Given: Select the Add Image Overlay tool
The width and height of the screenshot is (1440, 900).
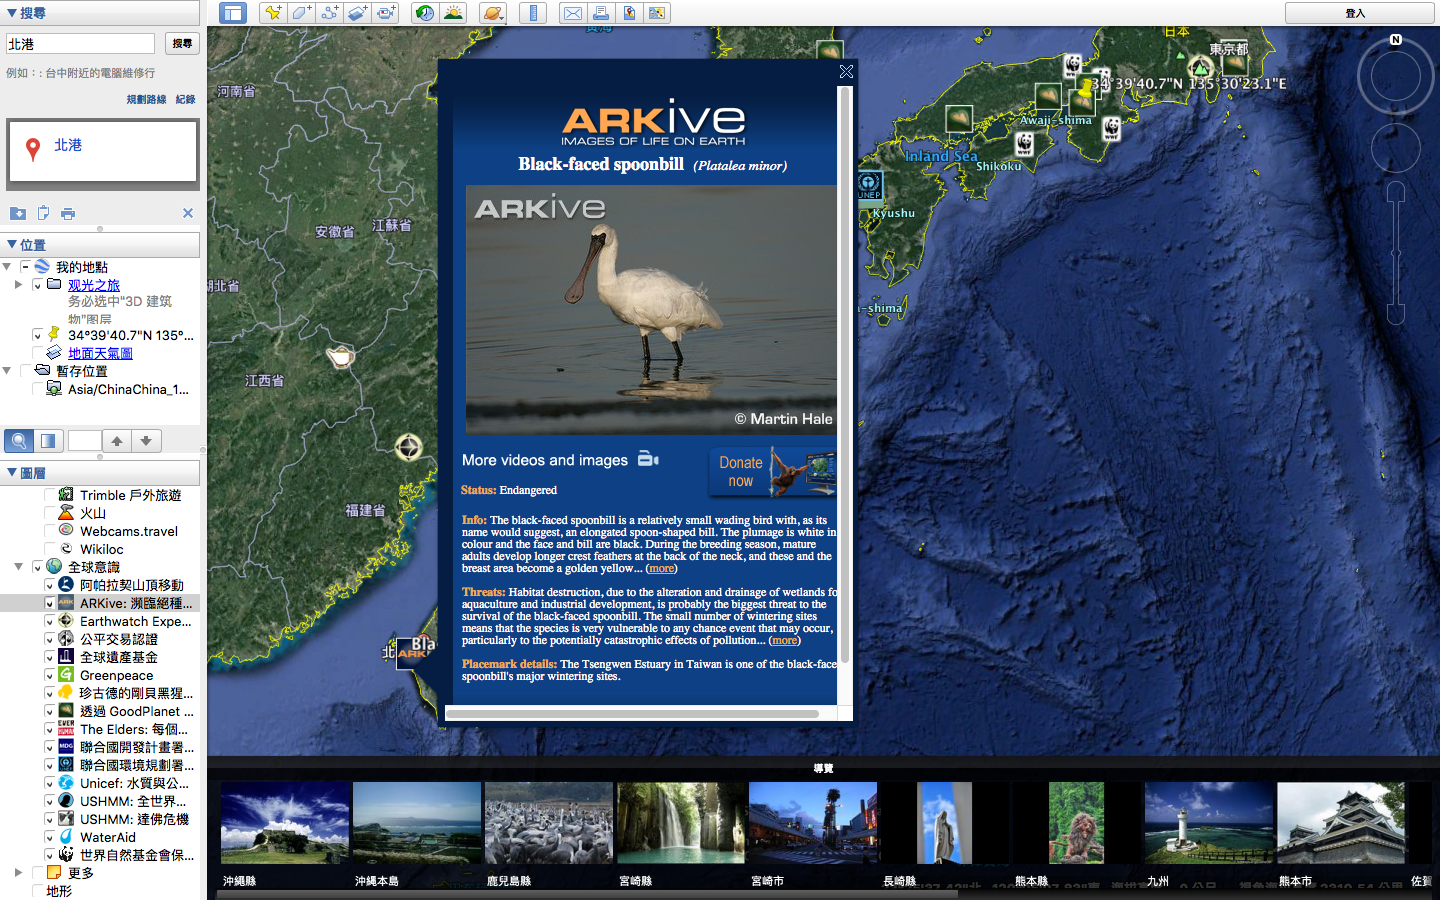Looking at the screenshot, I should pyautogui.click(x=357, y=13).
